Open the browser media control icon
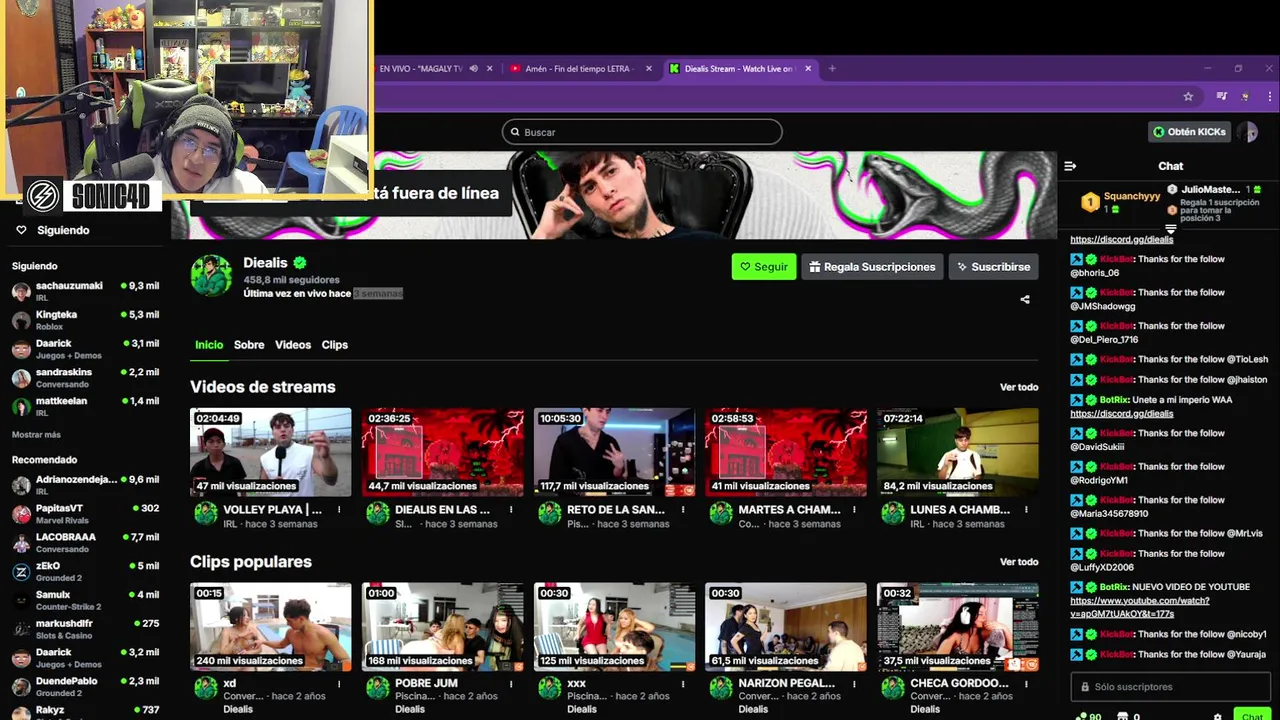The width and height of the screenshot is (1280, 720). click(x=1221, y=96)
